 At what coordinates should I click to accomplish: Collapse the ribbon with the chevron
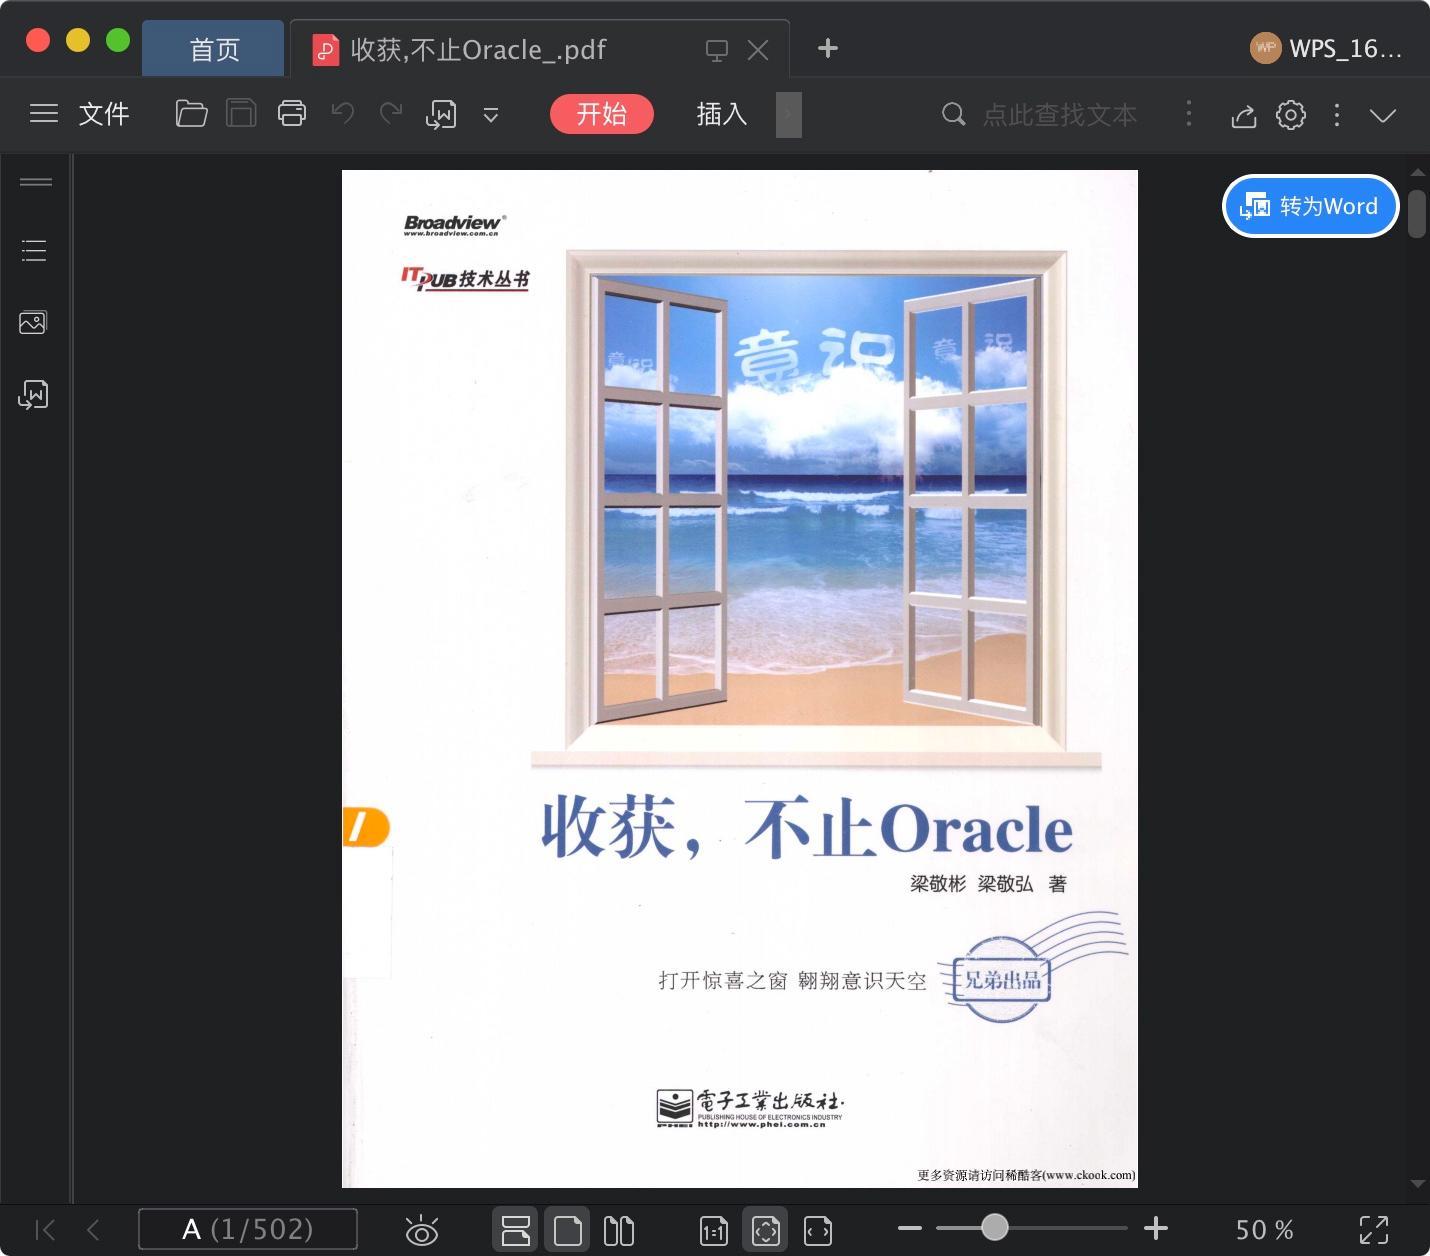pos(1383,116)
